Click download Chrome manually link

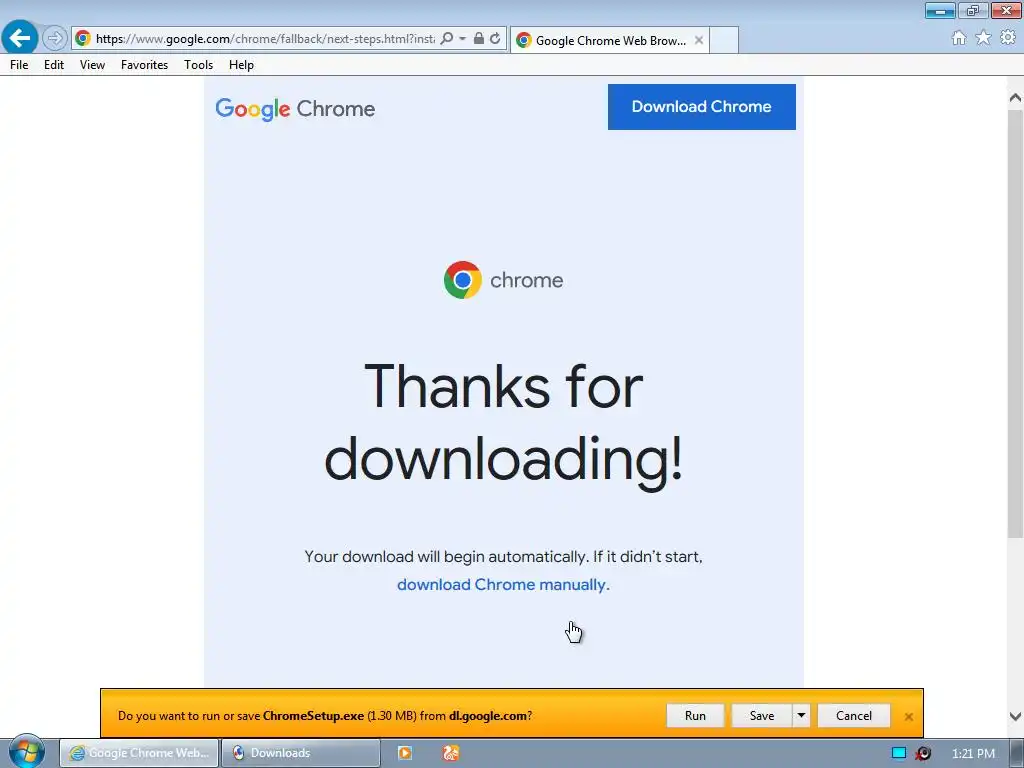click(x=503, y=584)
